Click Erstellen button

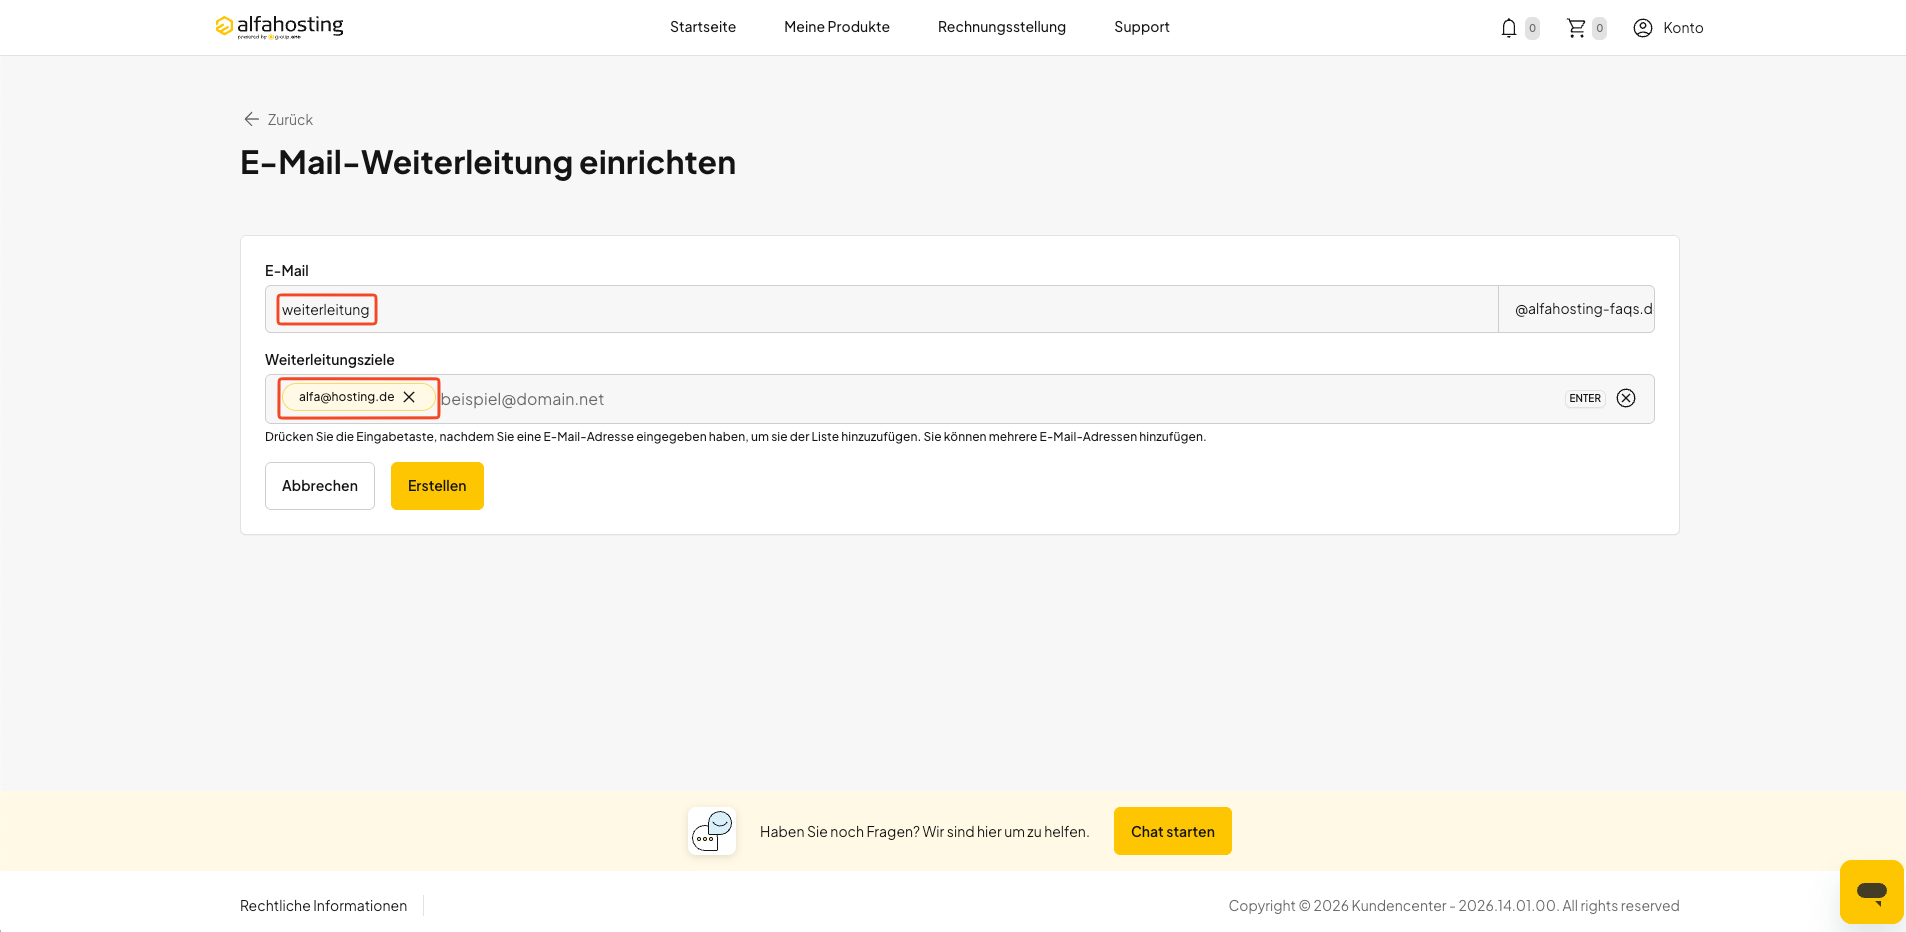437,486
